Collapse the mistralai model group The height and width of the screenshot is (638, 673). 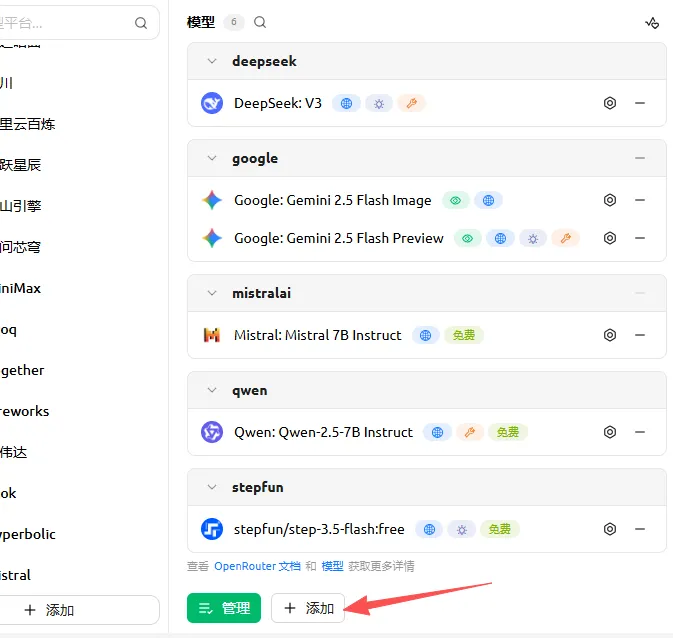click(212, 293)
